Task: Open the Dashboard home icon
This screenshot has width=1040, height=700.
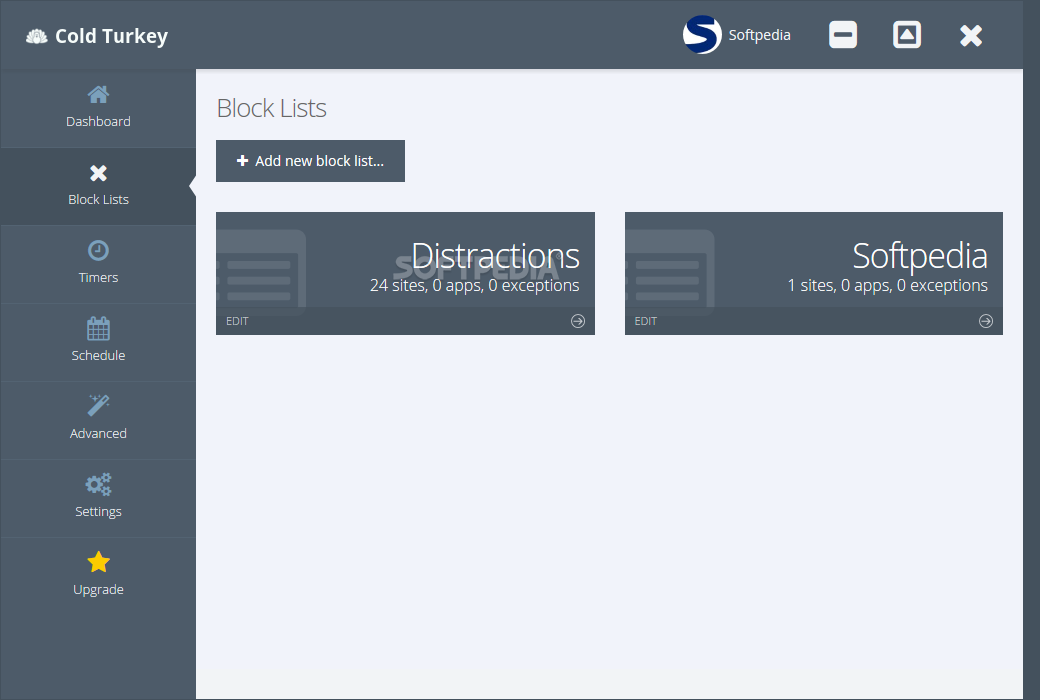Action: point(98,95)
